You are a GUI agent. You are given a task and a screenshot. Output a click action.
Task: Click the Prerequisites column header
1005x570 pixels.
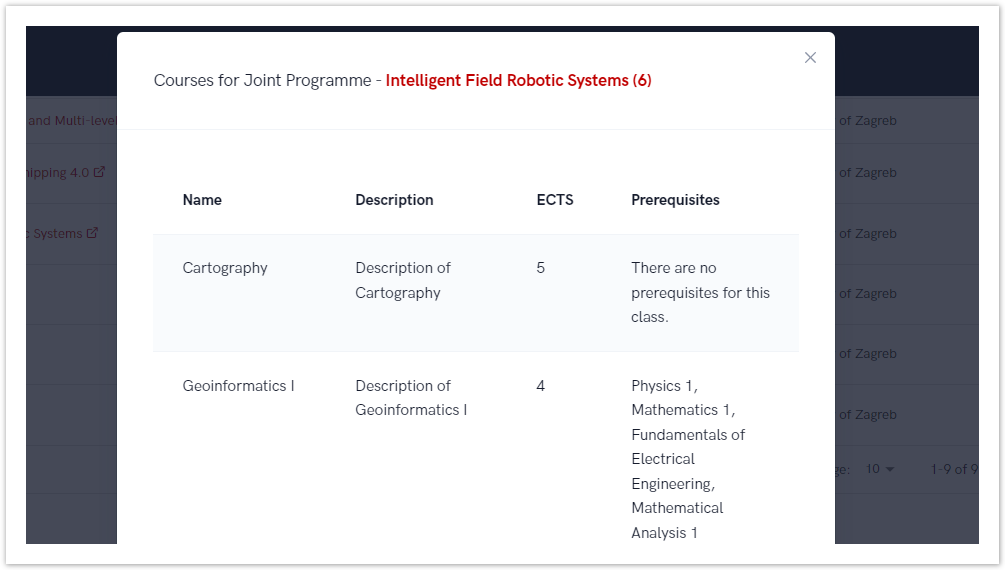(675, 200)
